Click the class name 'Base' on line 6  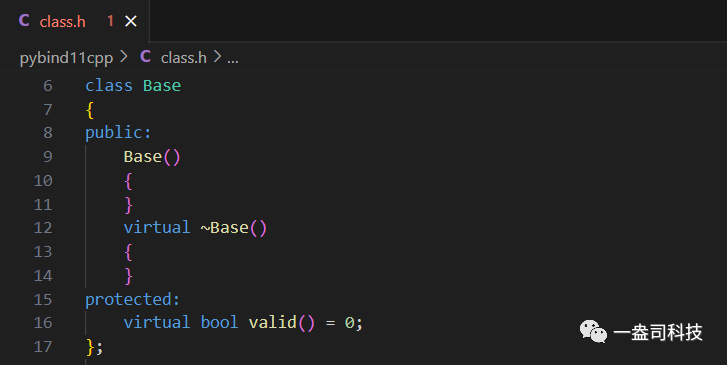tap(162, 85)
